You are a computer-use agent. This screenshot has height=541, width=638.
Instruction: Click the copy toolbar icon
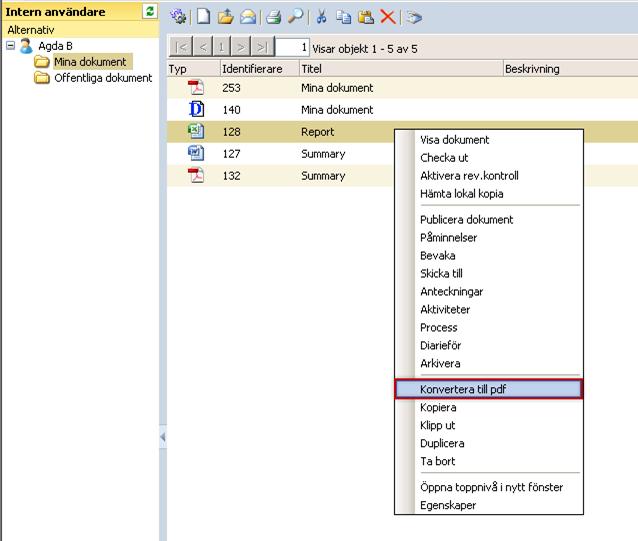point(344,17)
